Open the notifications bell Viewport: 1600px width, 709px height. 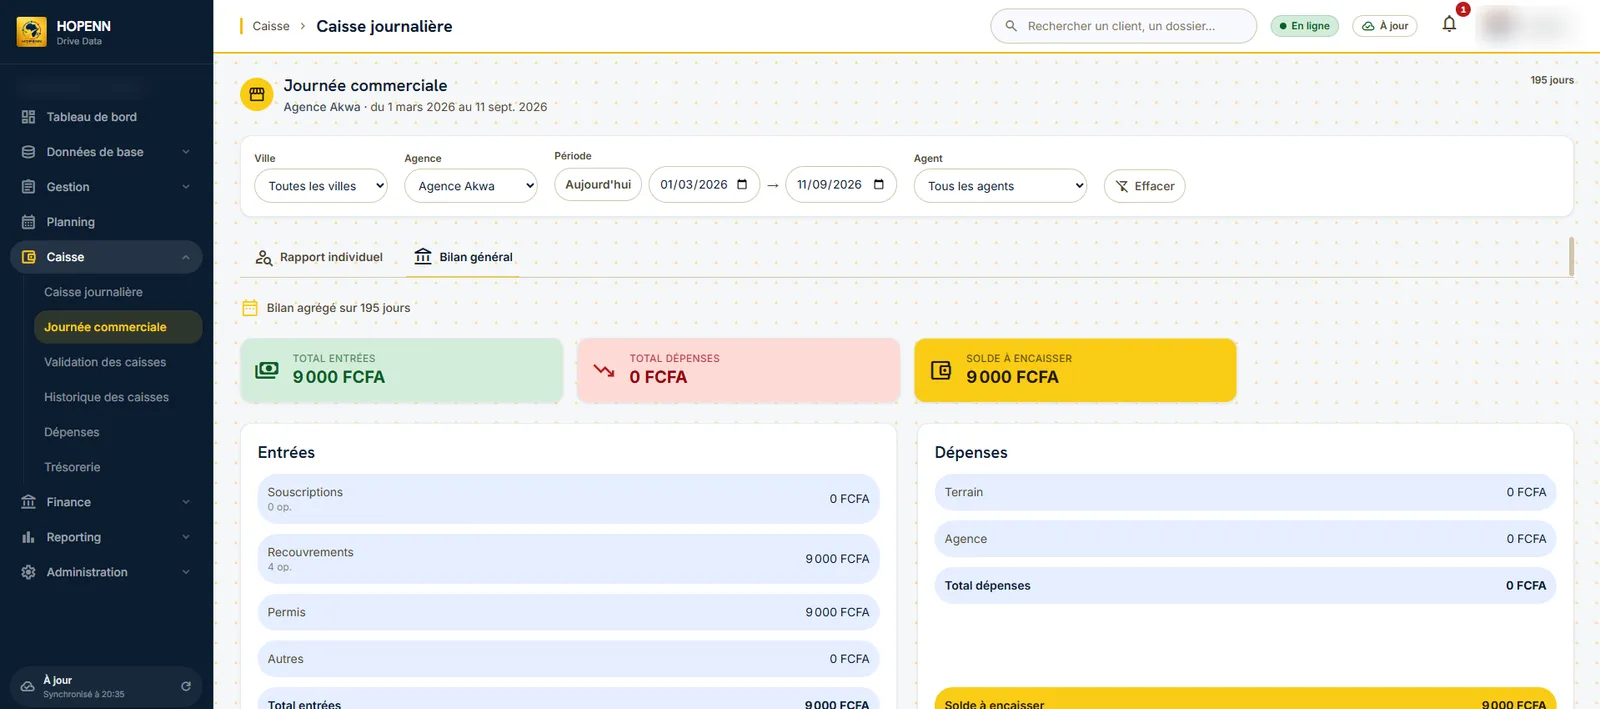[x=1449, y=24]
